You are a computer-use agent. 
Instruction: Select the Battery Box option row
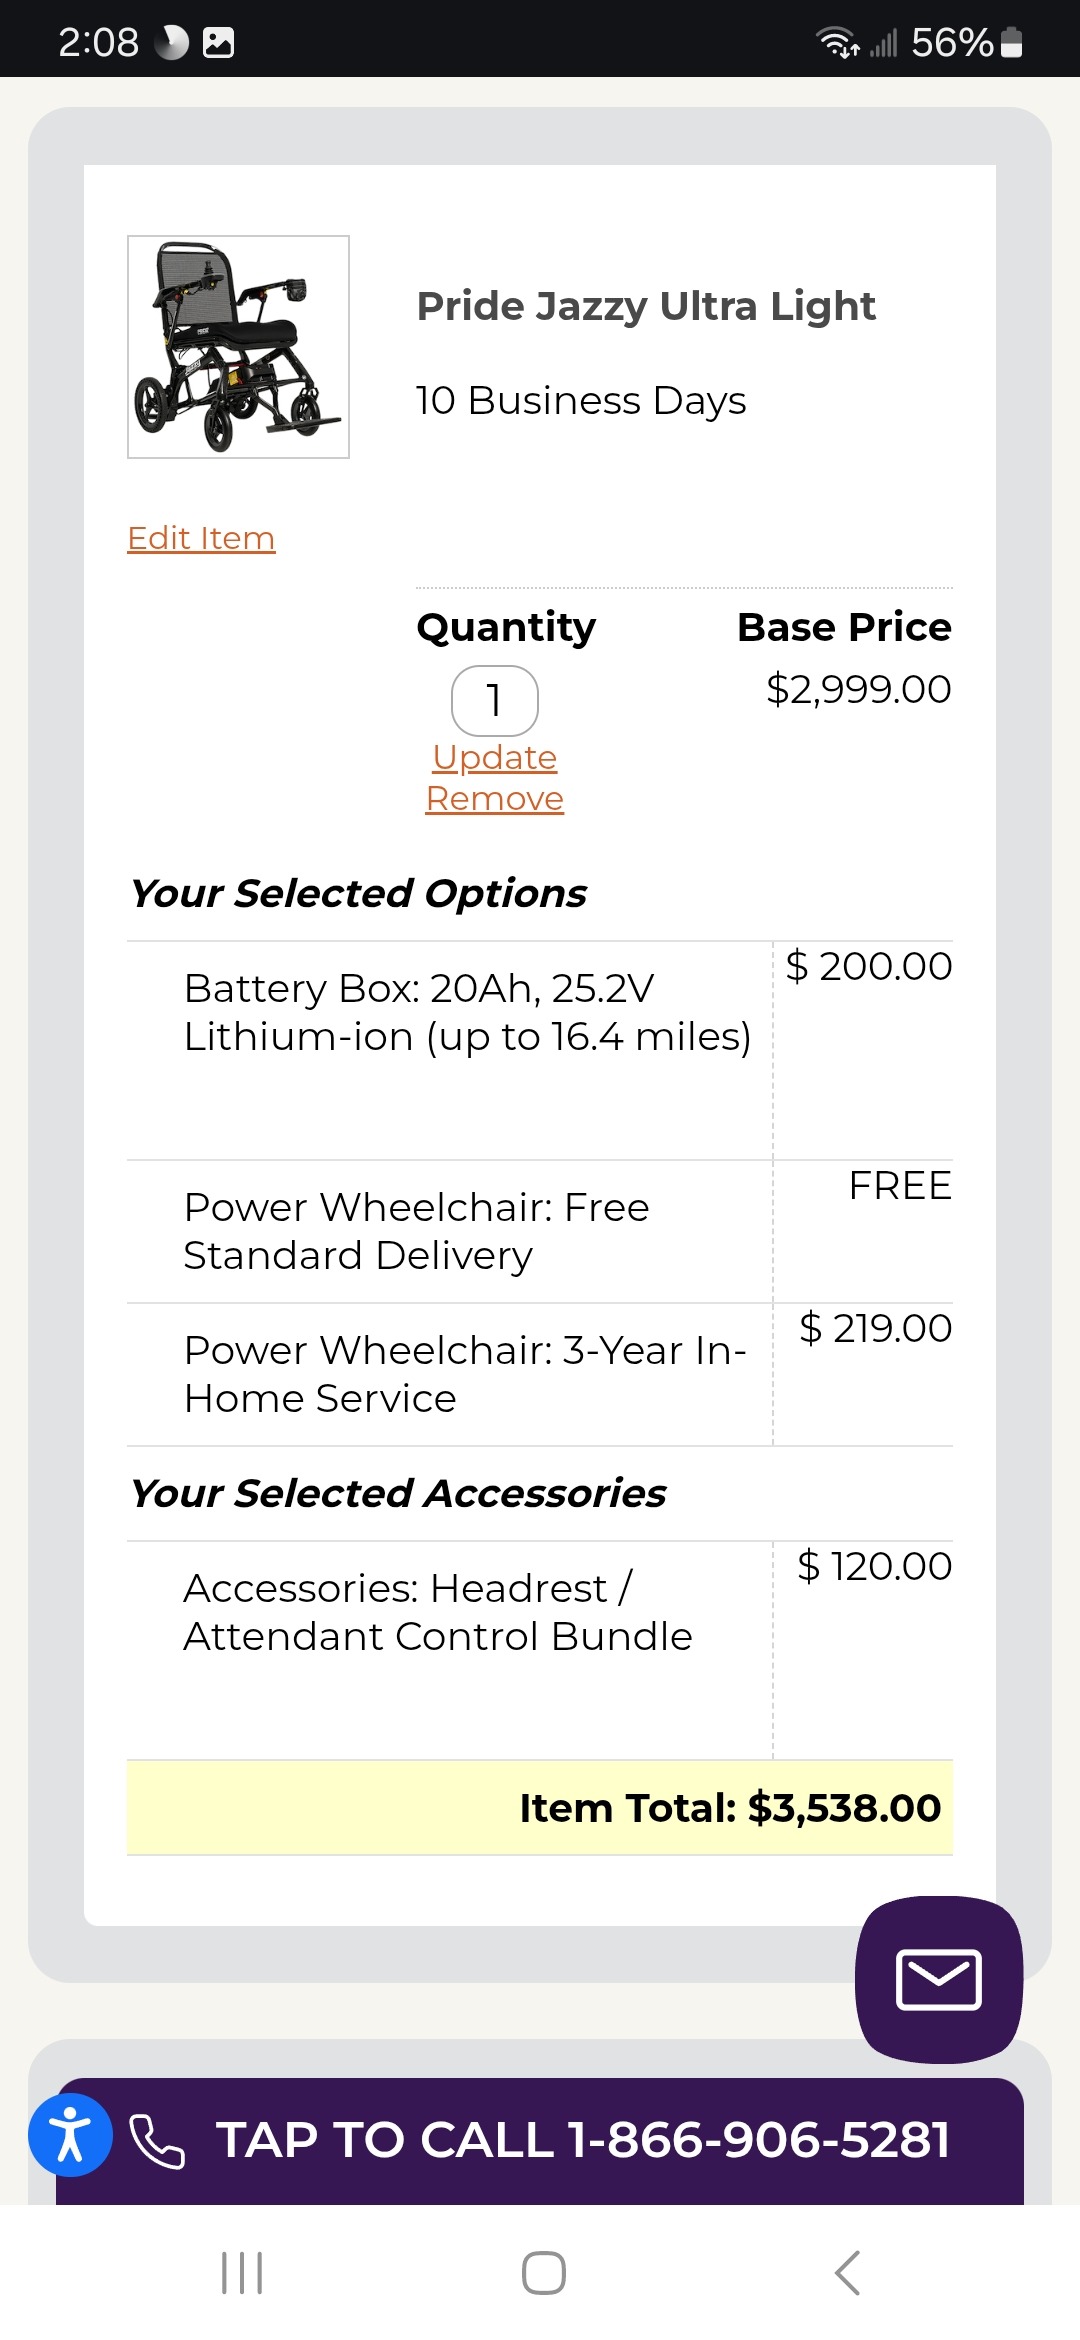pyautogui.click(x=467, y=1012)
